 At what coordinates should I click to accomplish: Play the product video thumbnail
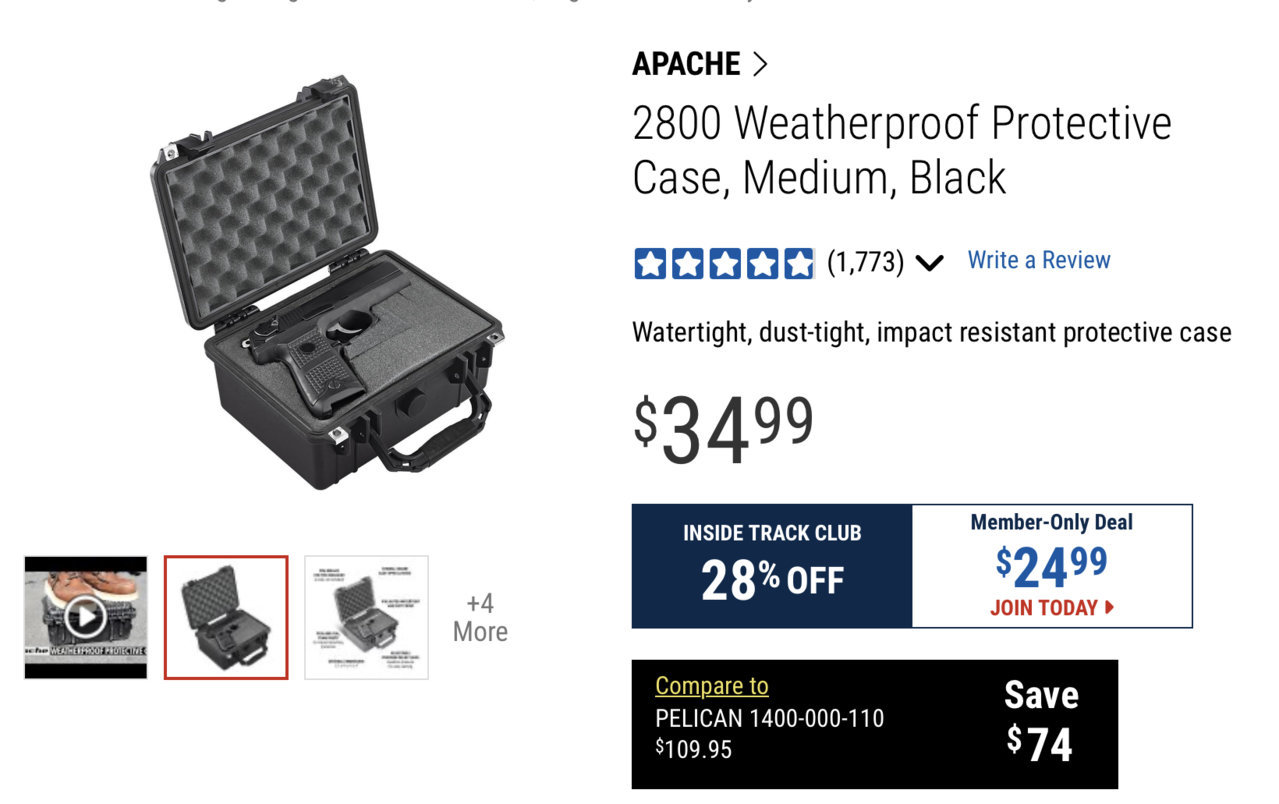pos(86,618)
